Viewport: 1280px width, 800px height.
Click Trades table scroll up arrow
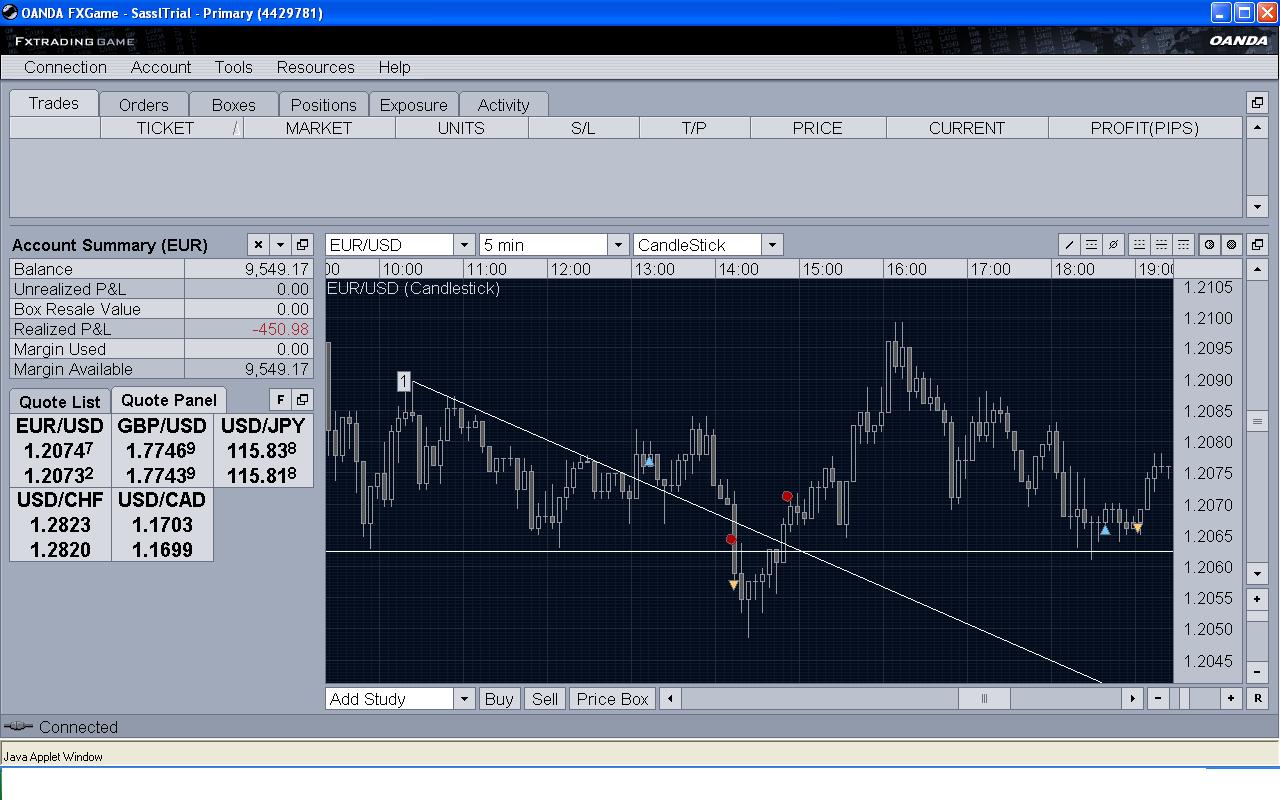coord(1258,128)
